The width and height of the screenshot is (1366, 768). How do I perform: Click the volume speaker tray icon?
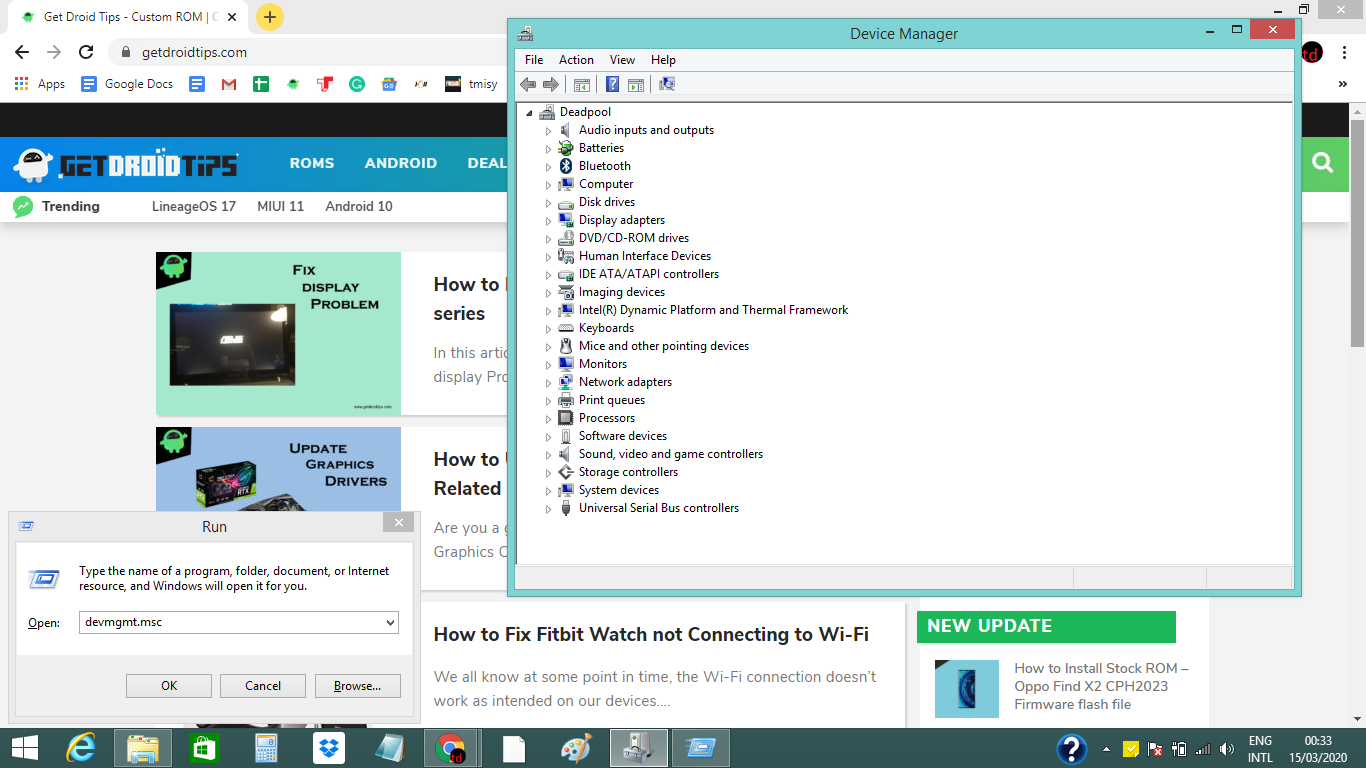tap(1227, 749)
